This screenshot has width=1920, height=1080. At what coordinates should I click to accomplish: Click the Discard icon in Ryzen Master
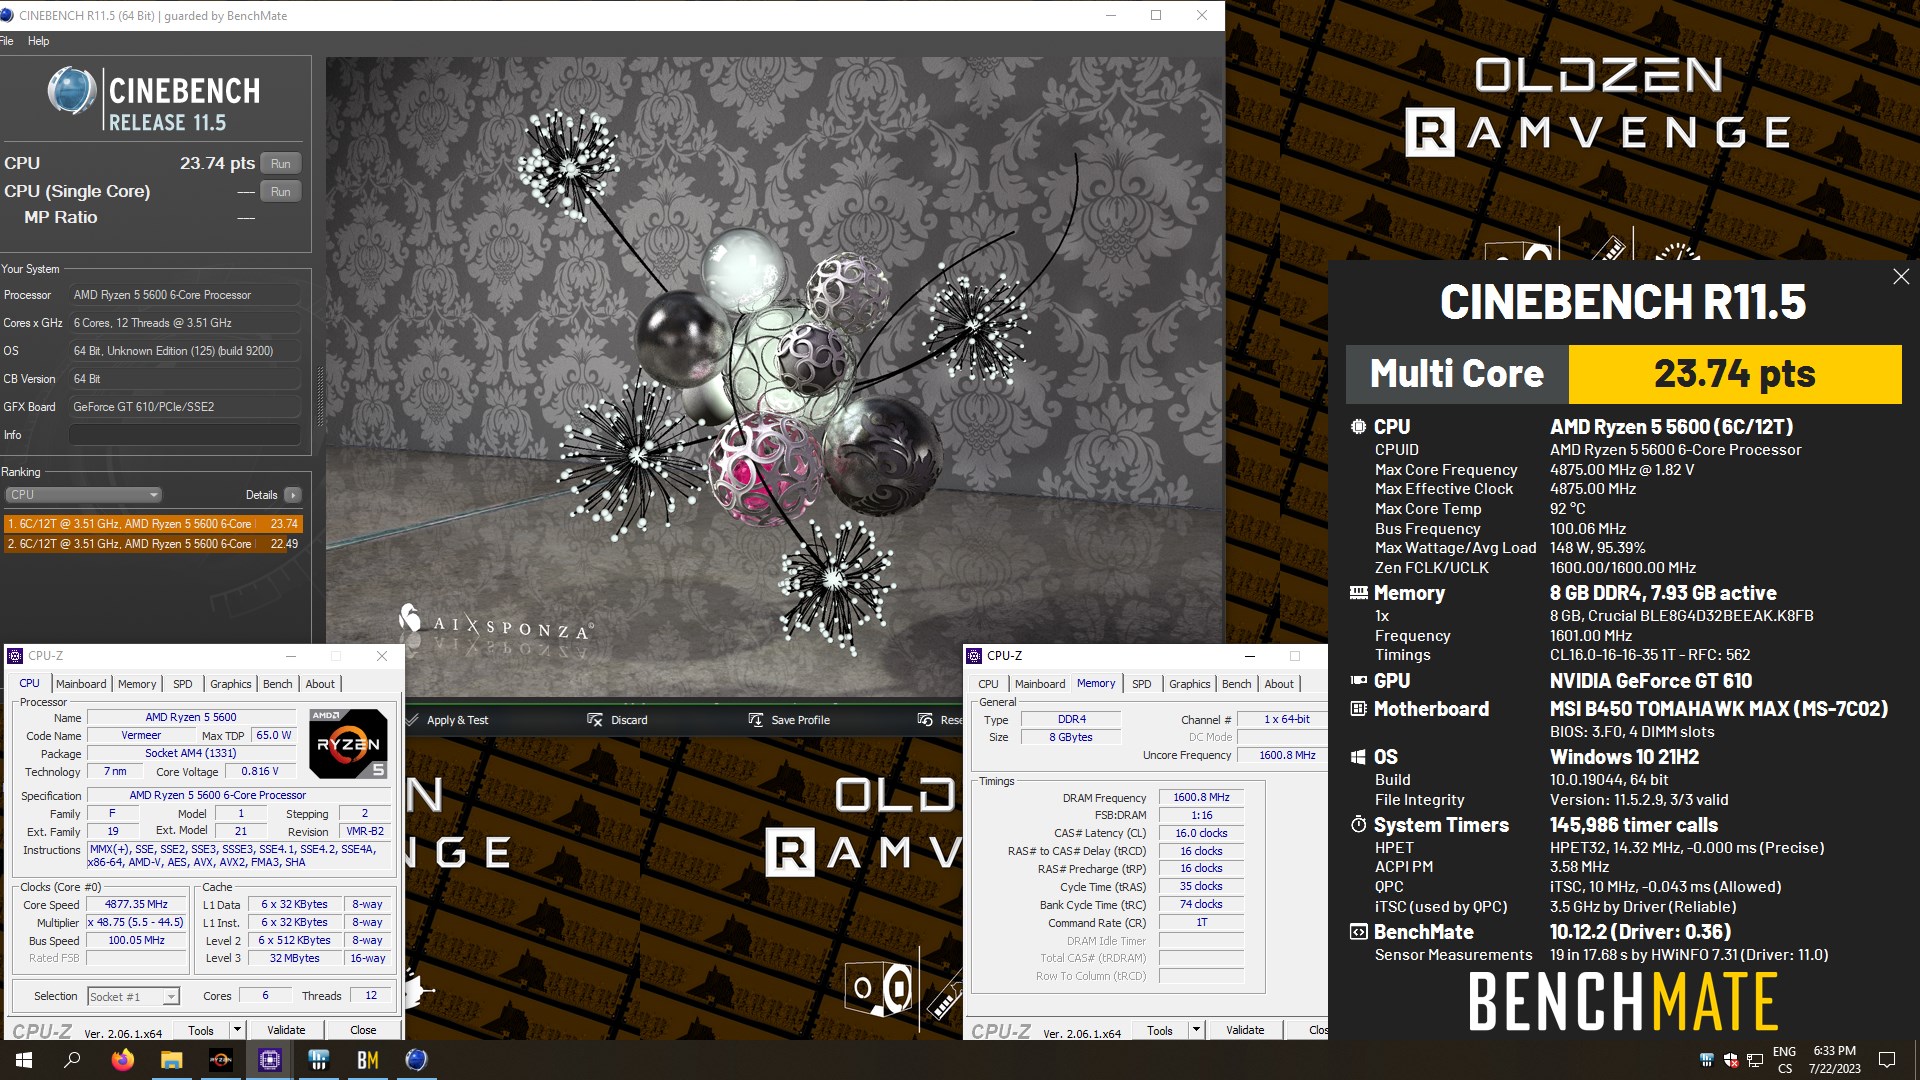click(595, 720)
